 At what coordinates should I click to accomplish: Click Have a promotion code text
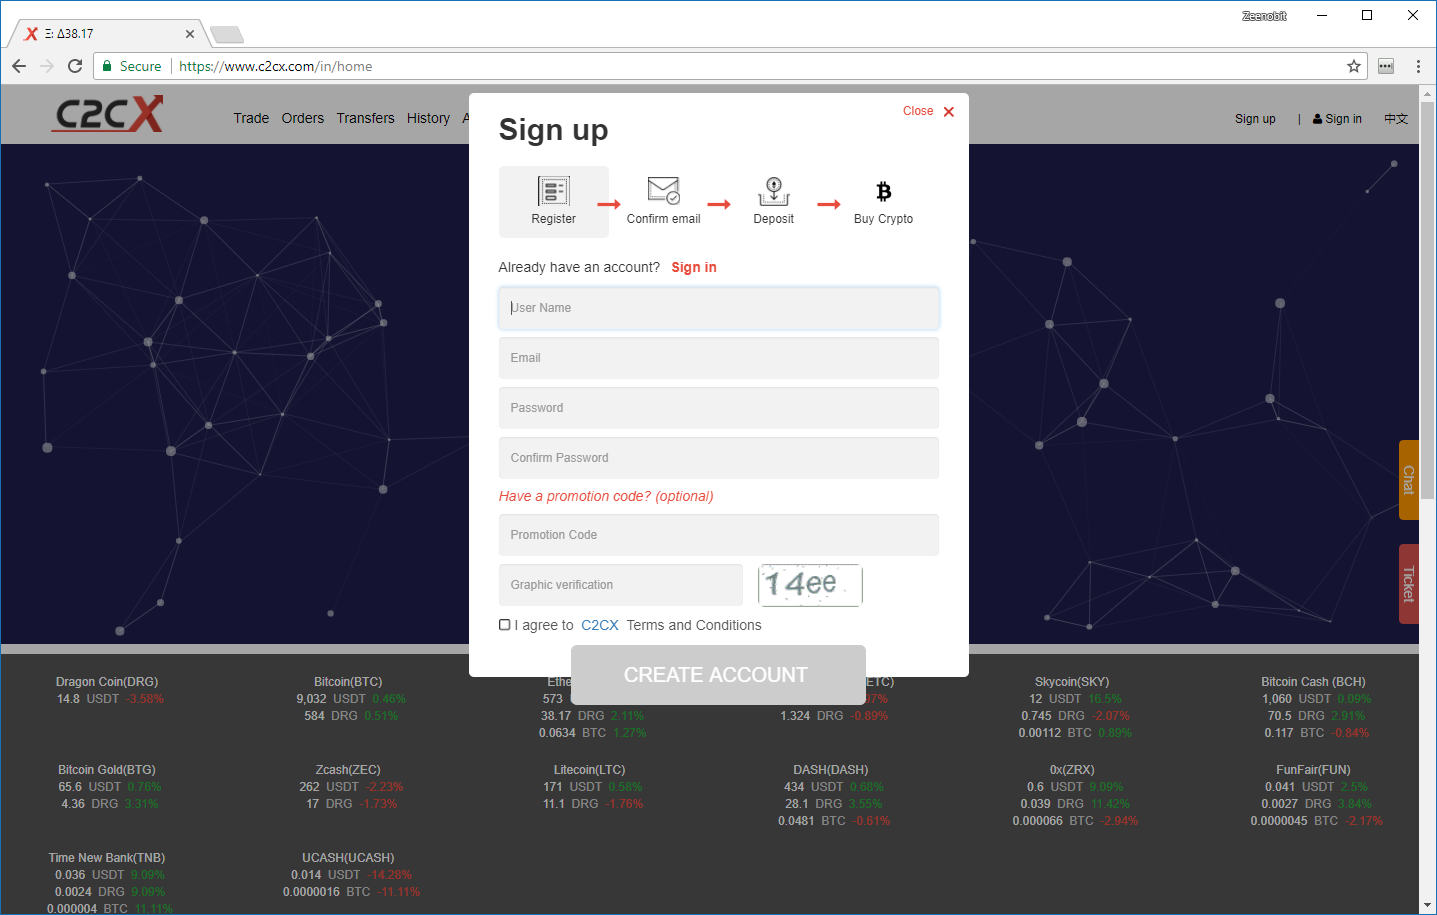(606, 496)
